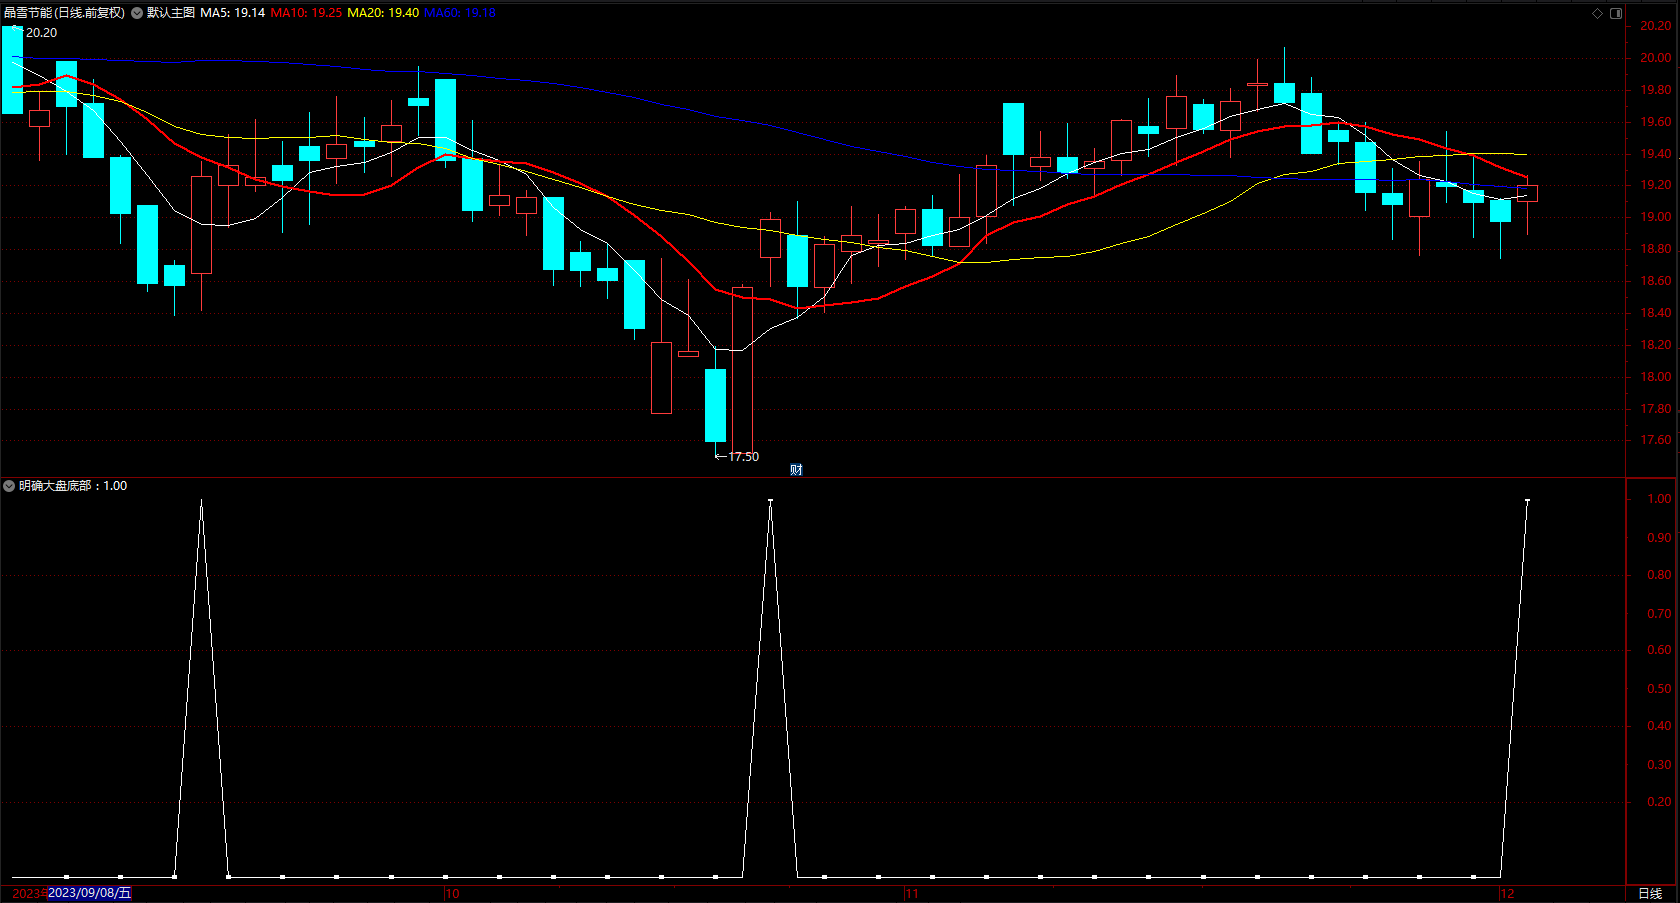The width and height of the screenshot is (1680, 903).
Task: Click the 20.20 high price label in chart
Action: click(41, 33)
